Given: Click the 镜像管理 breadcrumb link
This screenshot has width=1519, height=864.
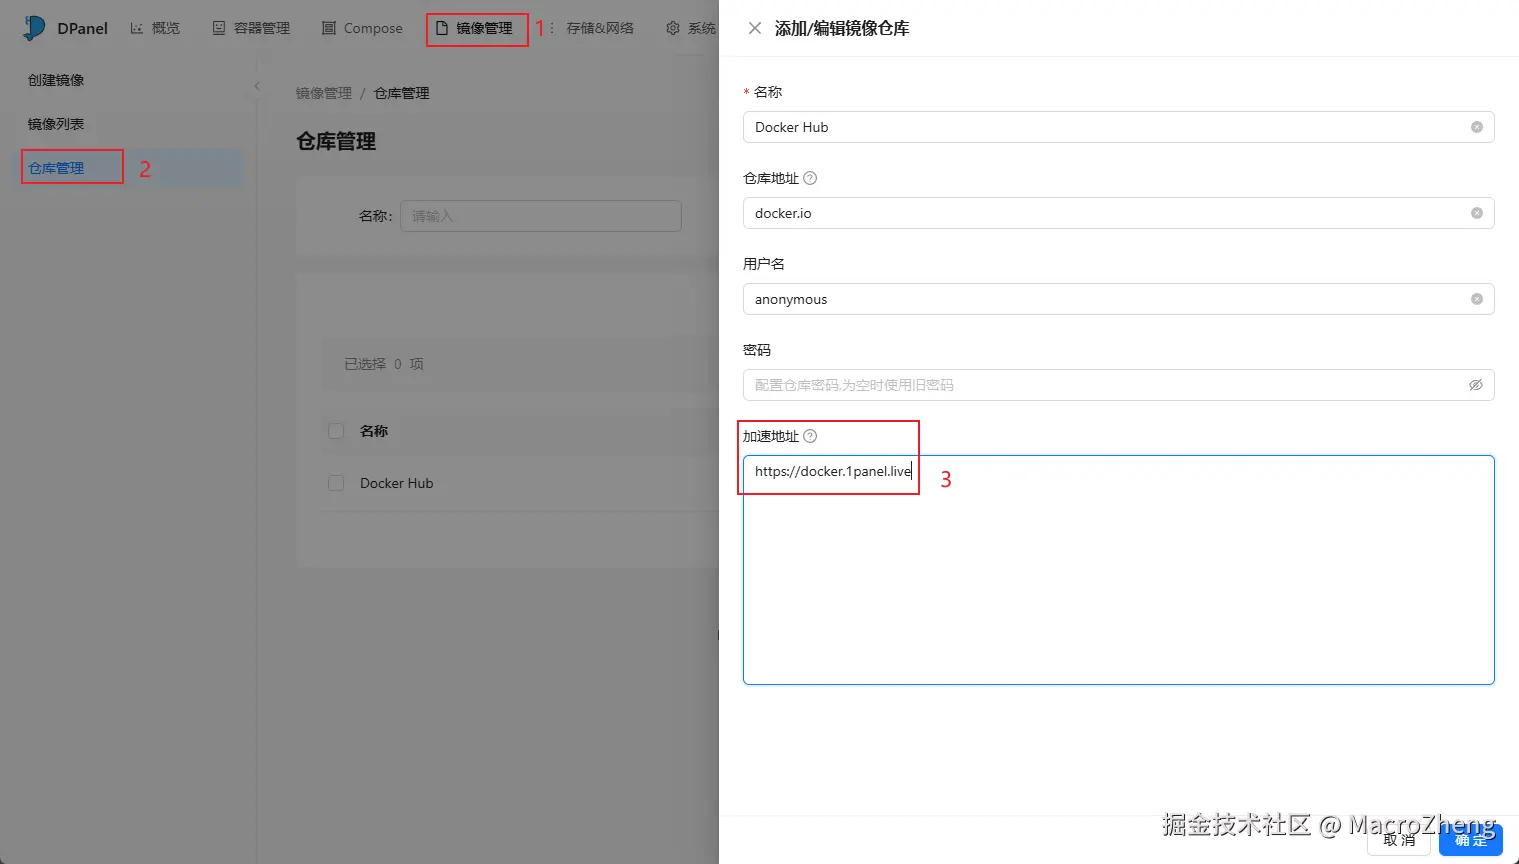Looking at the screenshot, I should click(324, 93).
